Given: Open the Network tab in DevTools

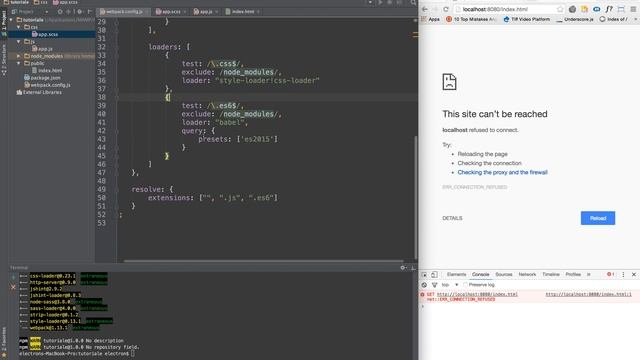Looking at the screenshot, I should pos(527,274).
